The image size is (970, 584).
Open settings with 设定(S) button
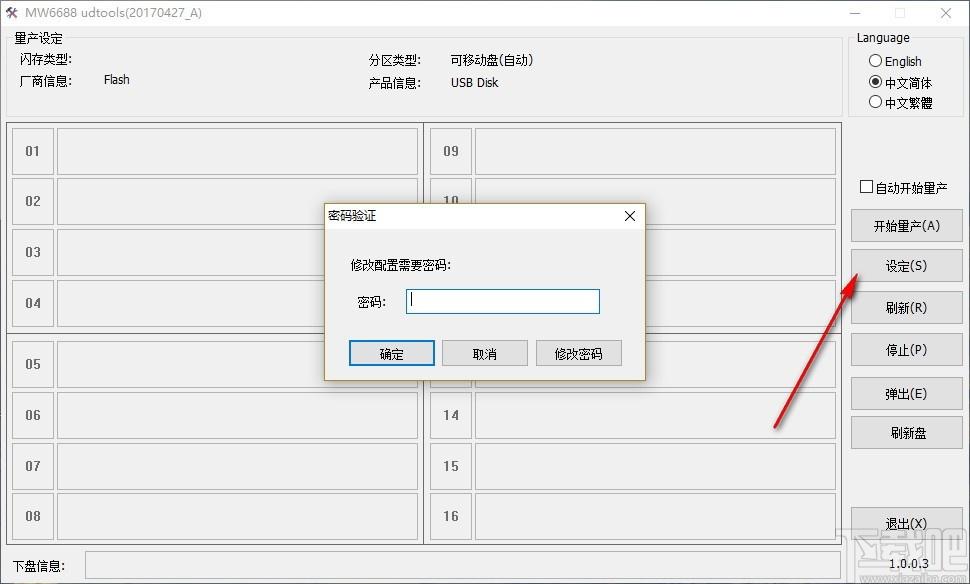[906, 266]
